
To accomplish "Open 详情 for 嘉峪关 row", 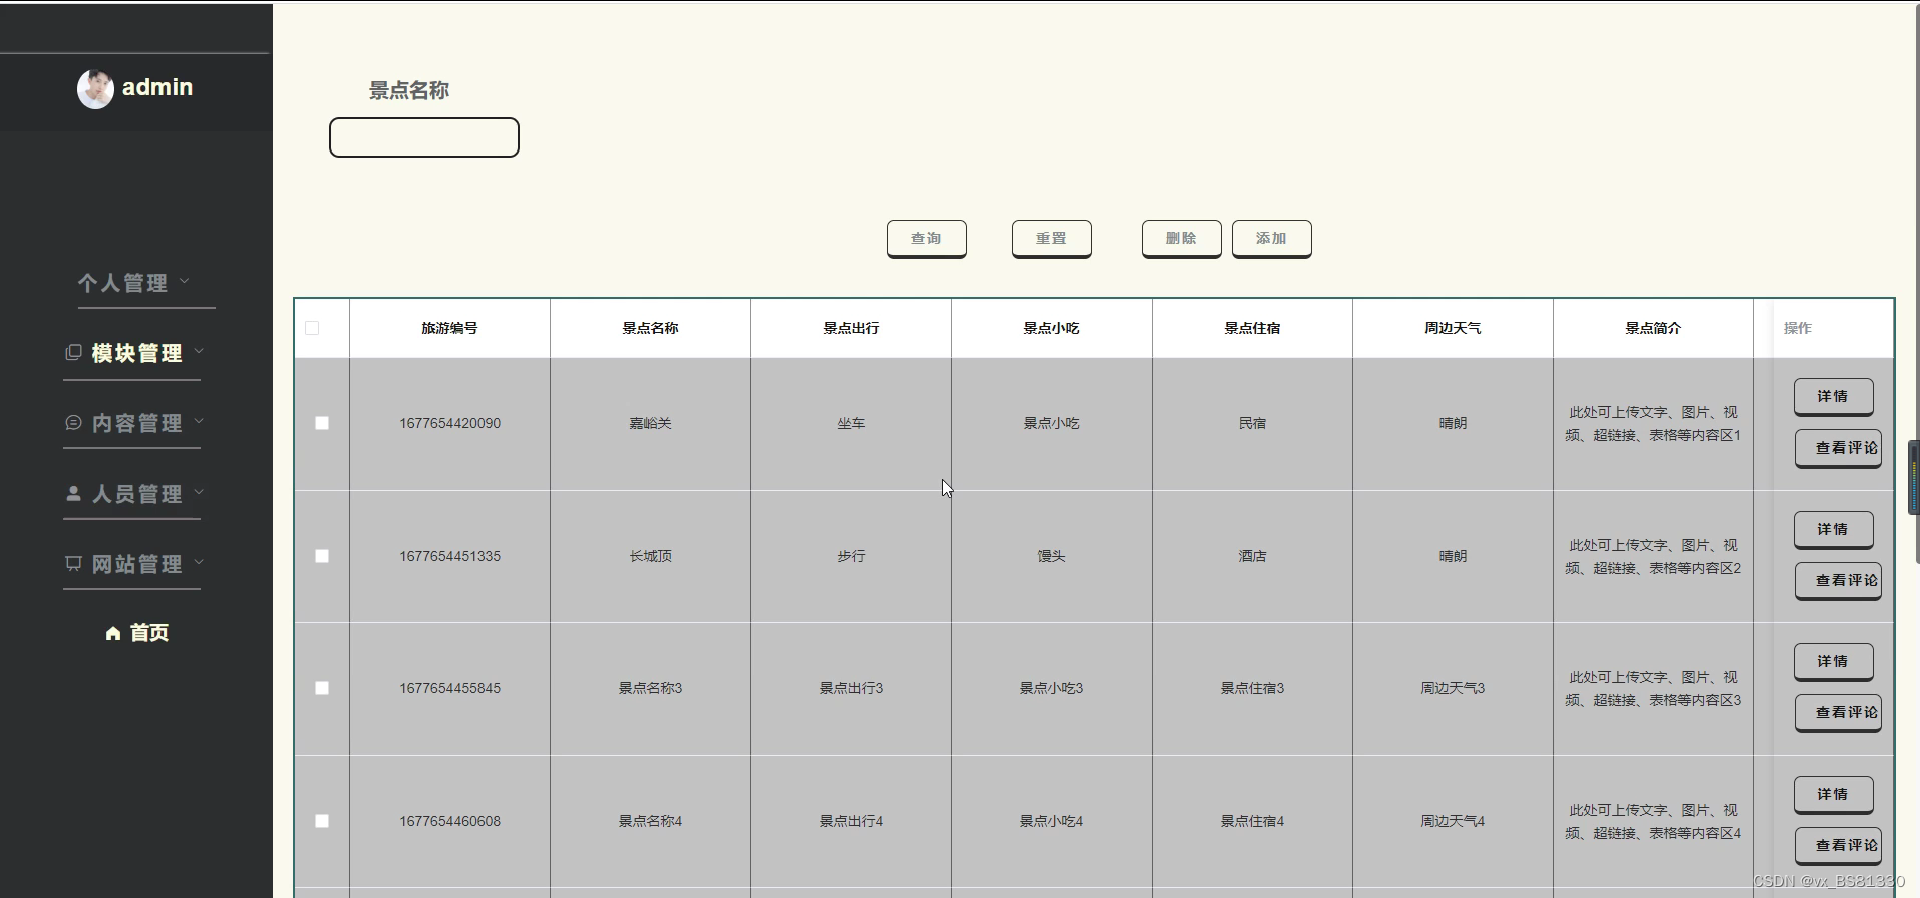I will point(1834,397).
